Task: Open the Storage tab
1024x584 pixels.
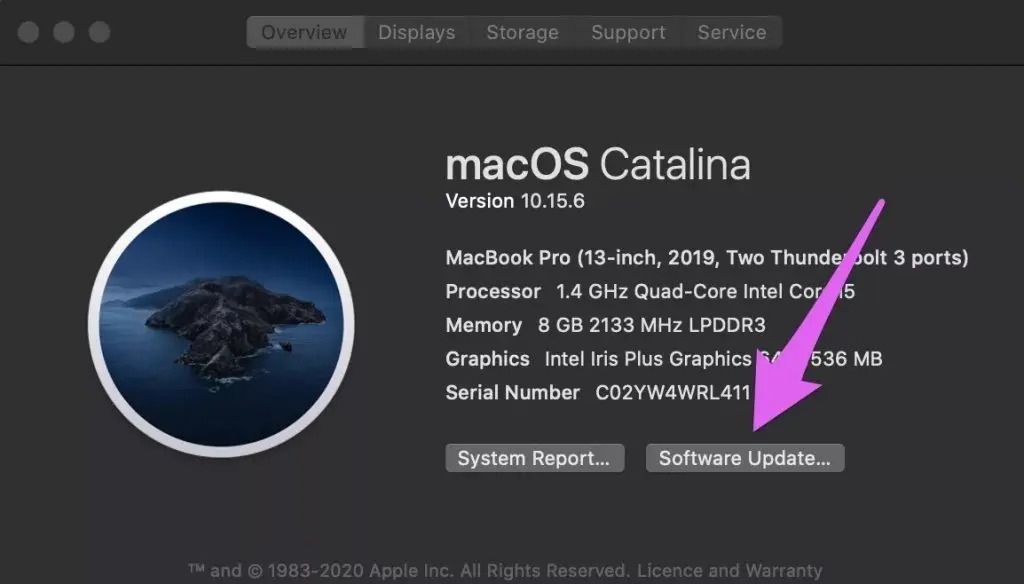Action: (x=522, y=32)
